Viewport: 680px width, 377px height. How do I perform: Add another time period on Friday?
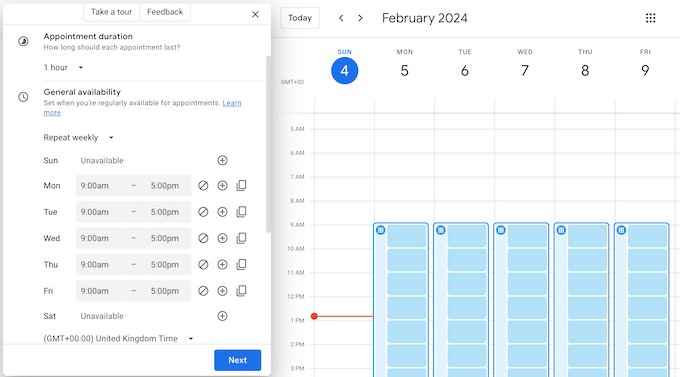tap(222, 291)
